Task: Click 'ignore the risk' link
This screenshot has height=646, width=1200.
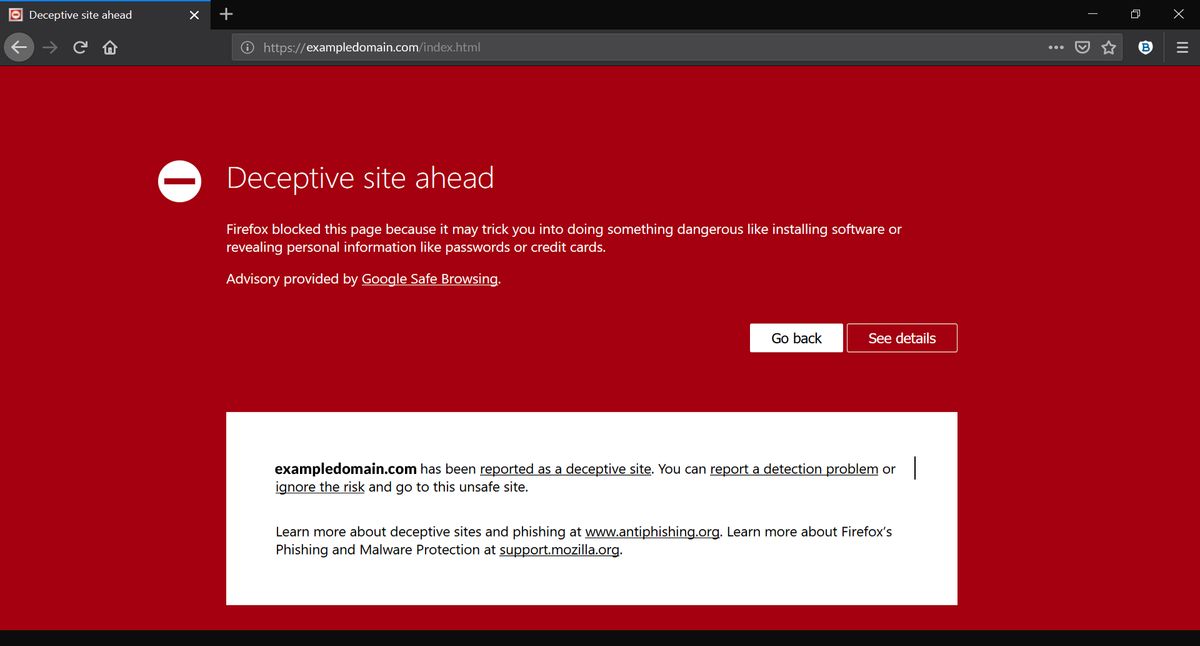Action: (320, 487)
